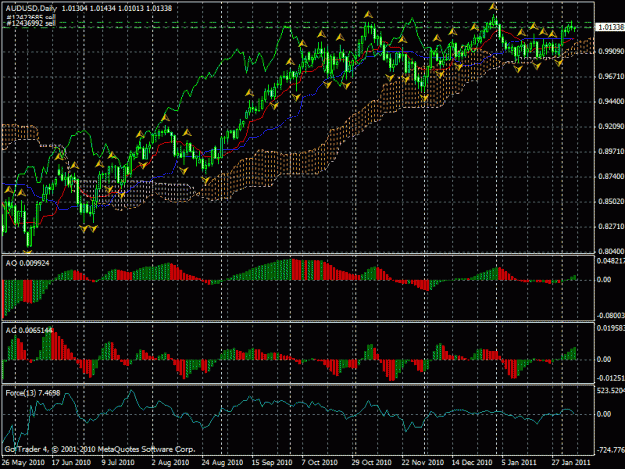Click the -0.08003 AO scale minimum

(x=611, y=316)
